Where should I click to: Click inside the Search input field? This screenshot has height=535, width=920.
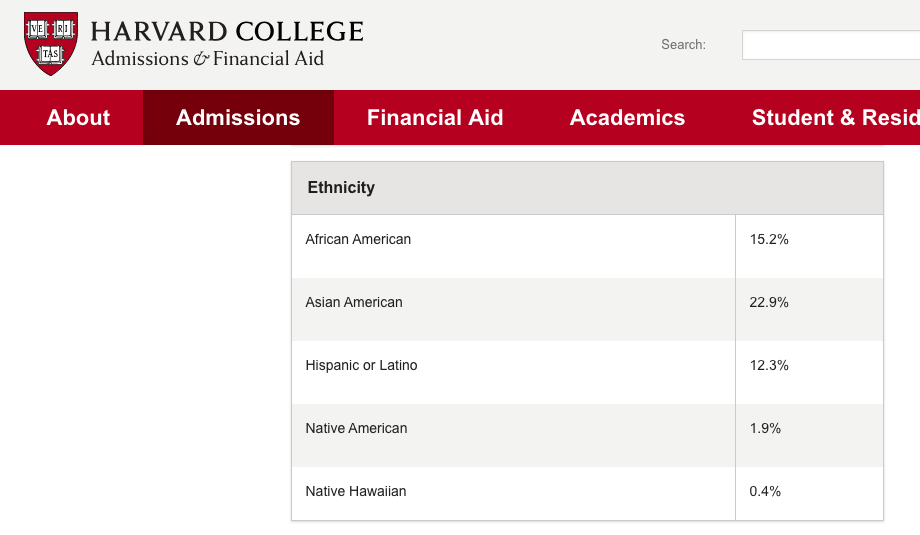click(x=830, y=45)
